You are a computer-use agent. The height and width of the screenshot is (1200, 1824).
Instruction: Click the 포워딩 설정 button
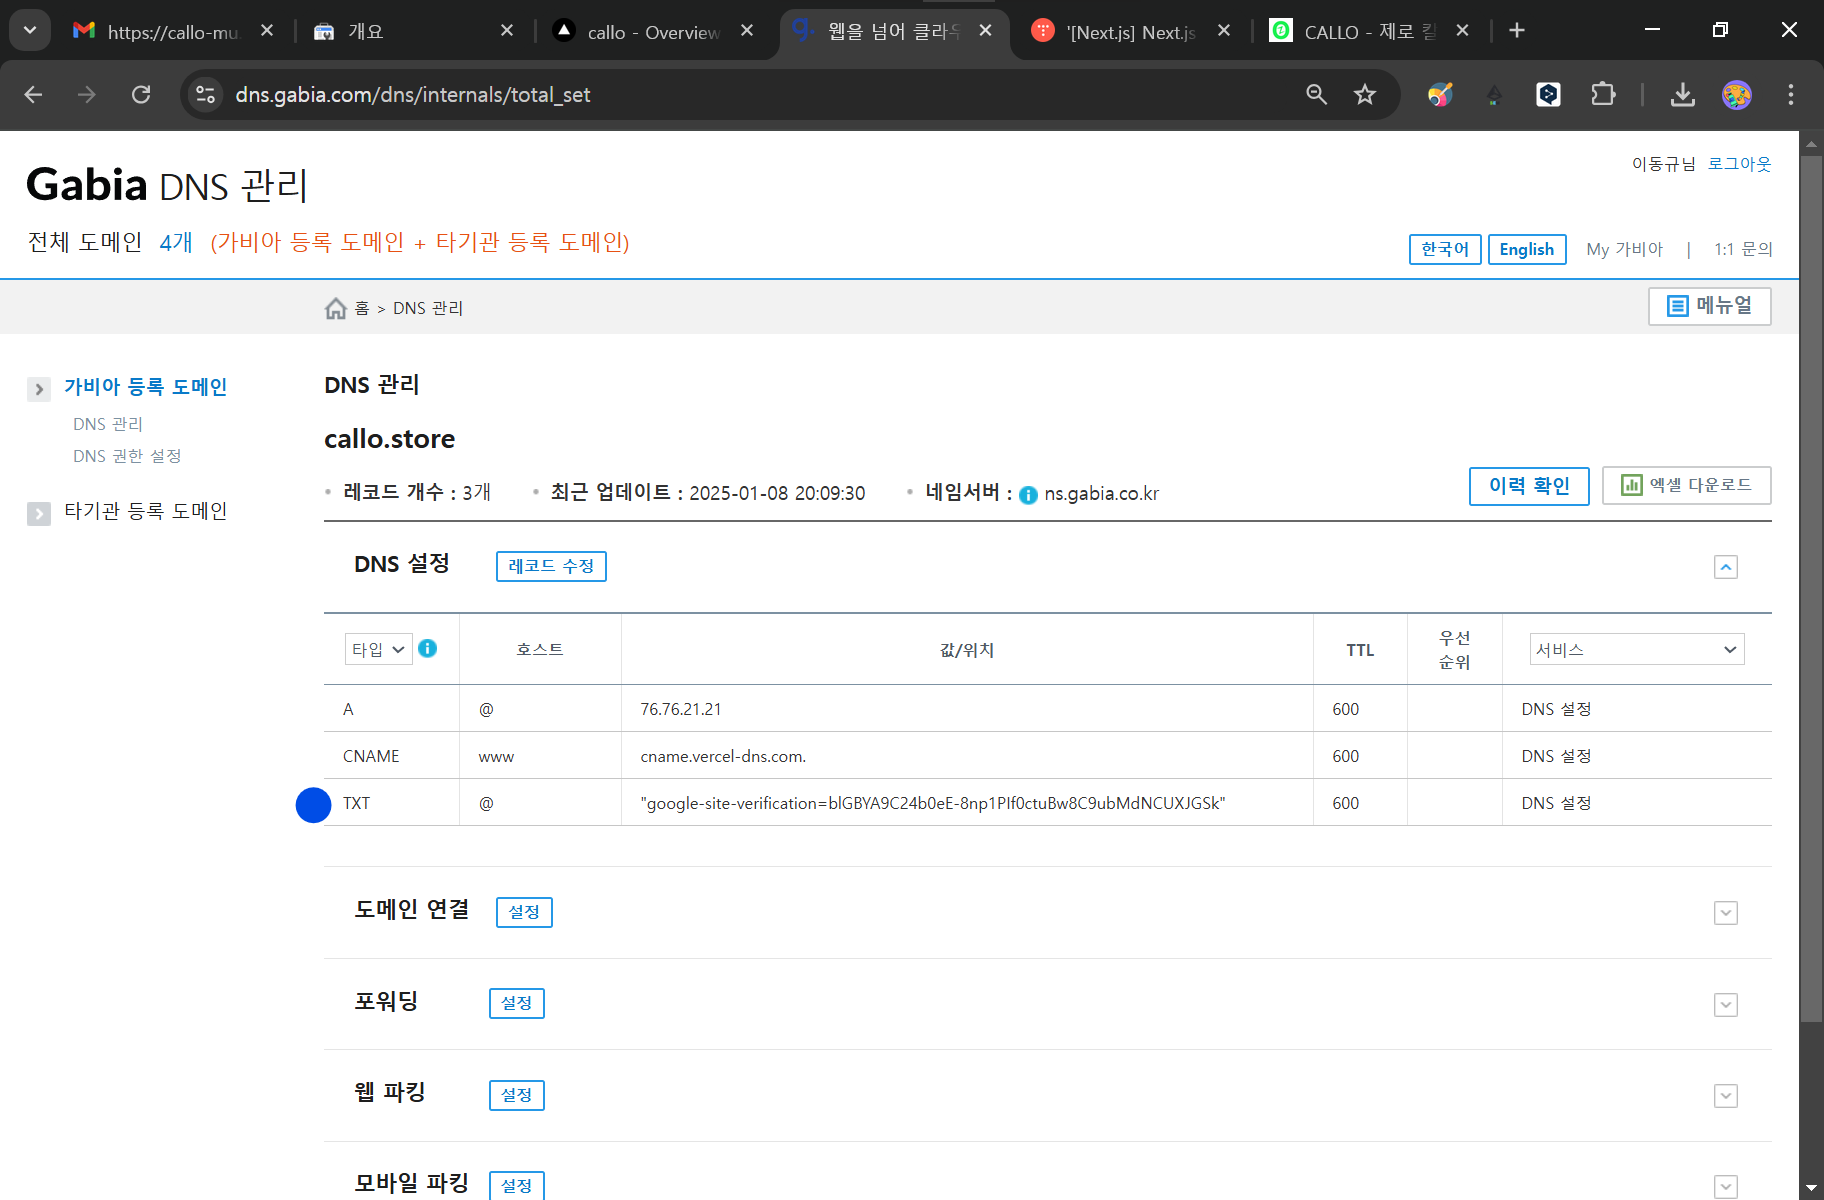[x=517, y=1003]
